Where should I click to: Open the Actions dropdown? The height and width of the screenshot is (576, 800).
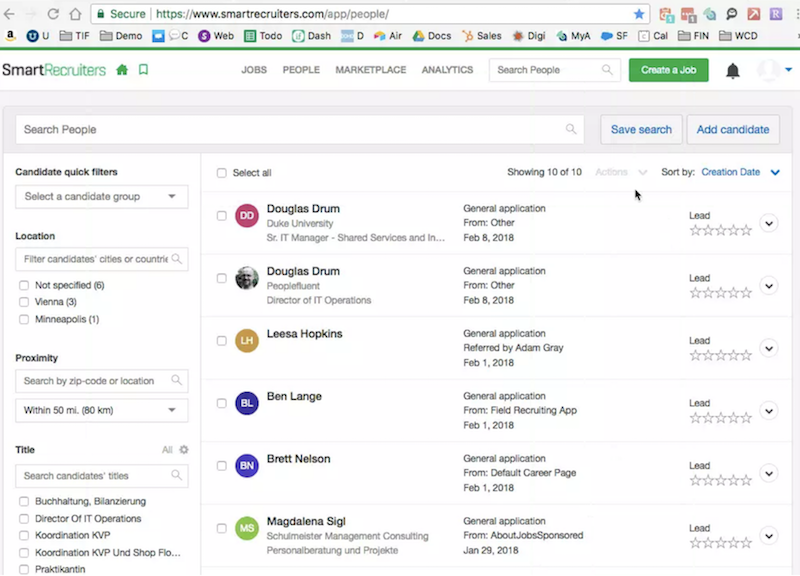click(x=621, y=172)
